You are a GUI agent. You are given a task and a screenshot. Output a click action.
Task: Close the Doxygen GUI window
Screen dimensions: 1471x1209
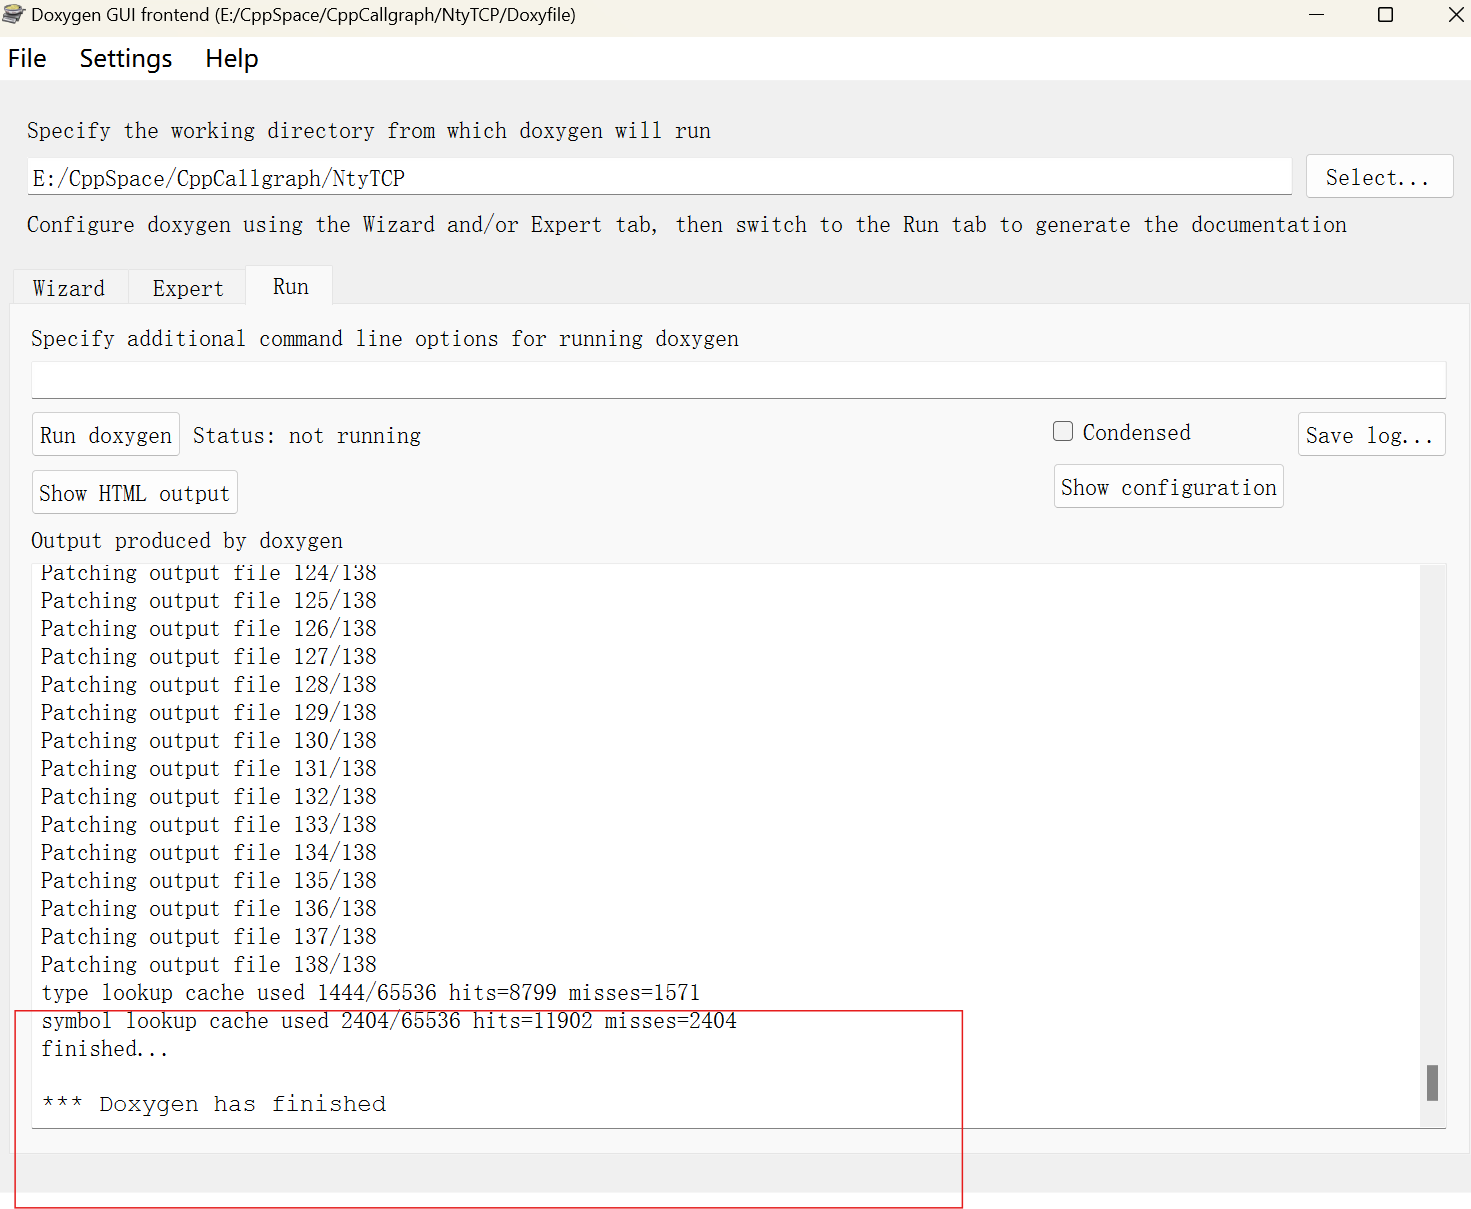pos(1455,15)
